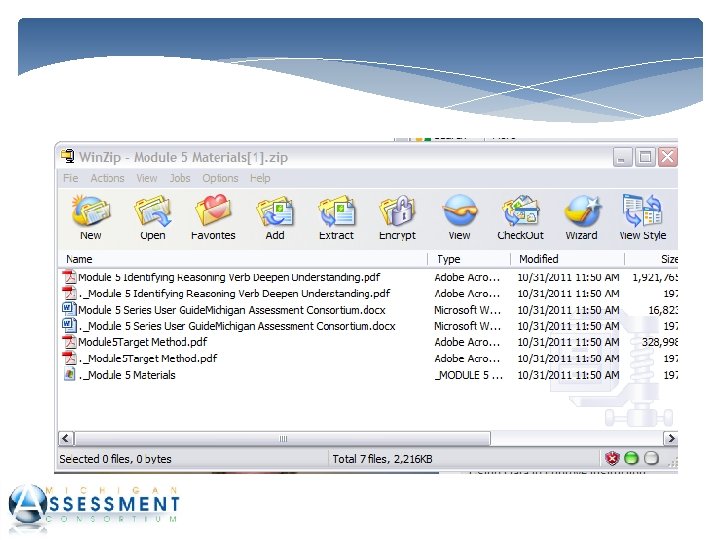
Task: Sort list by Name column header
Action: click(243, 259)
